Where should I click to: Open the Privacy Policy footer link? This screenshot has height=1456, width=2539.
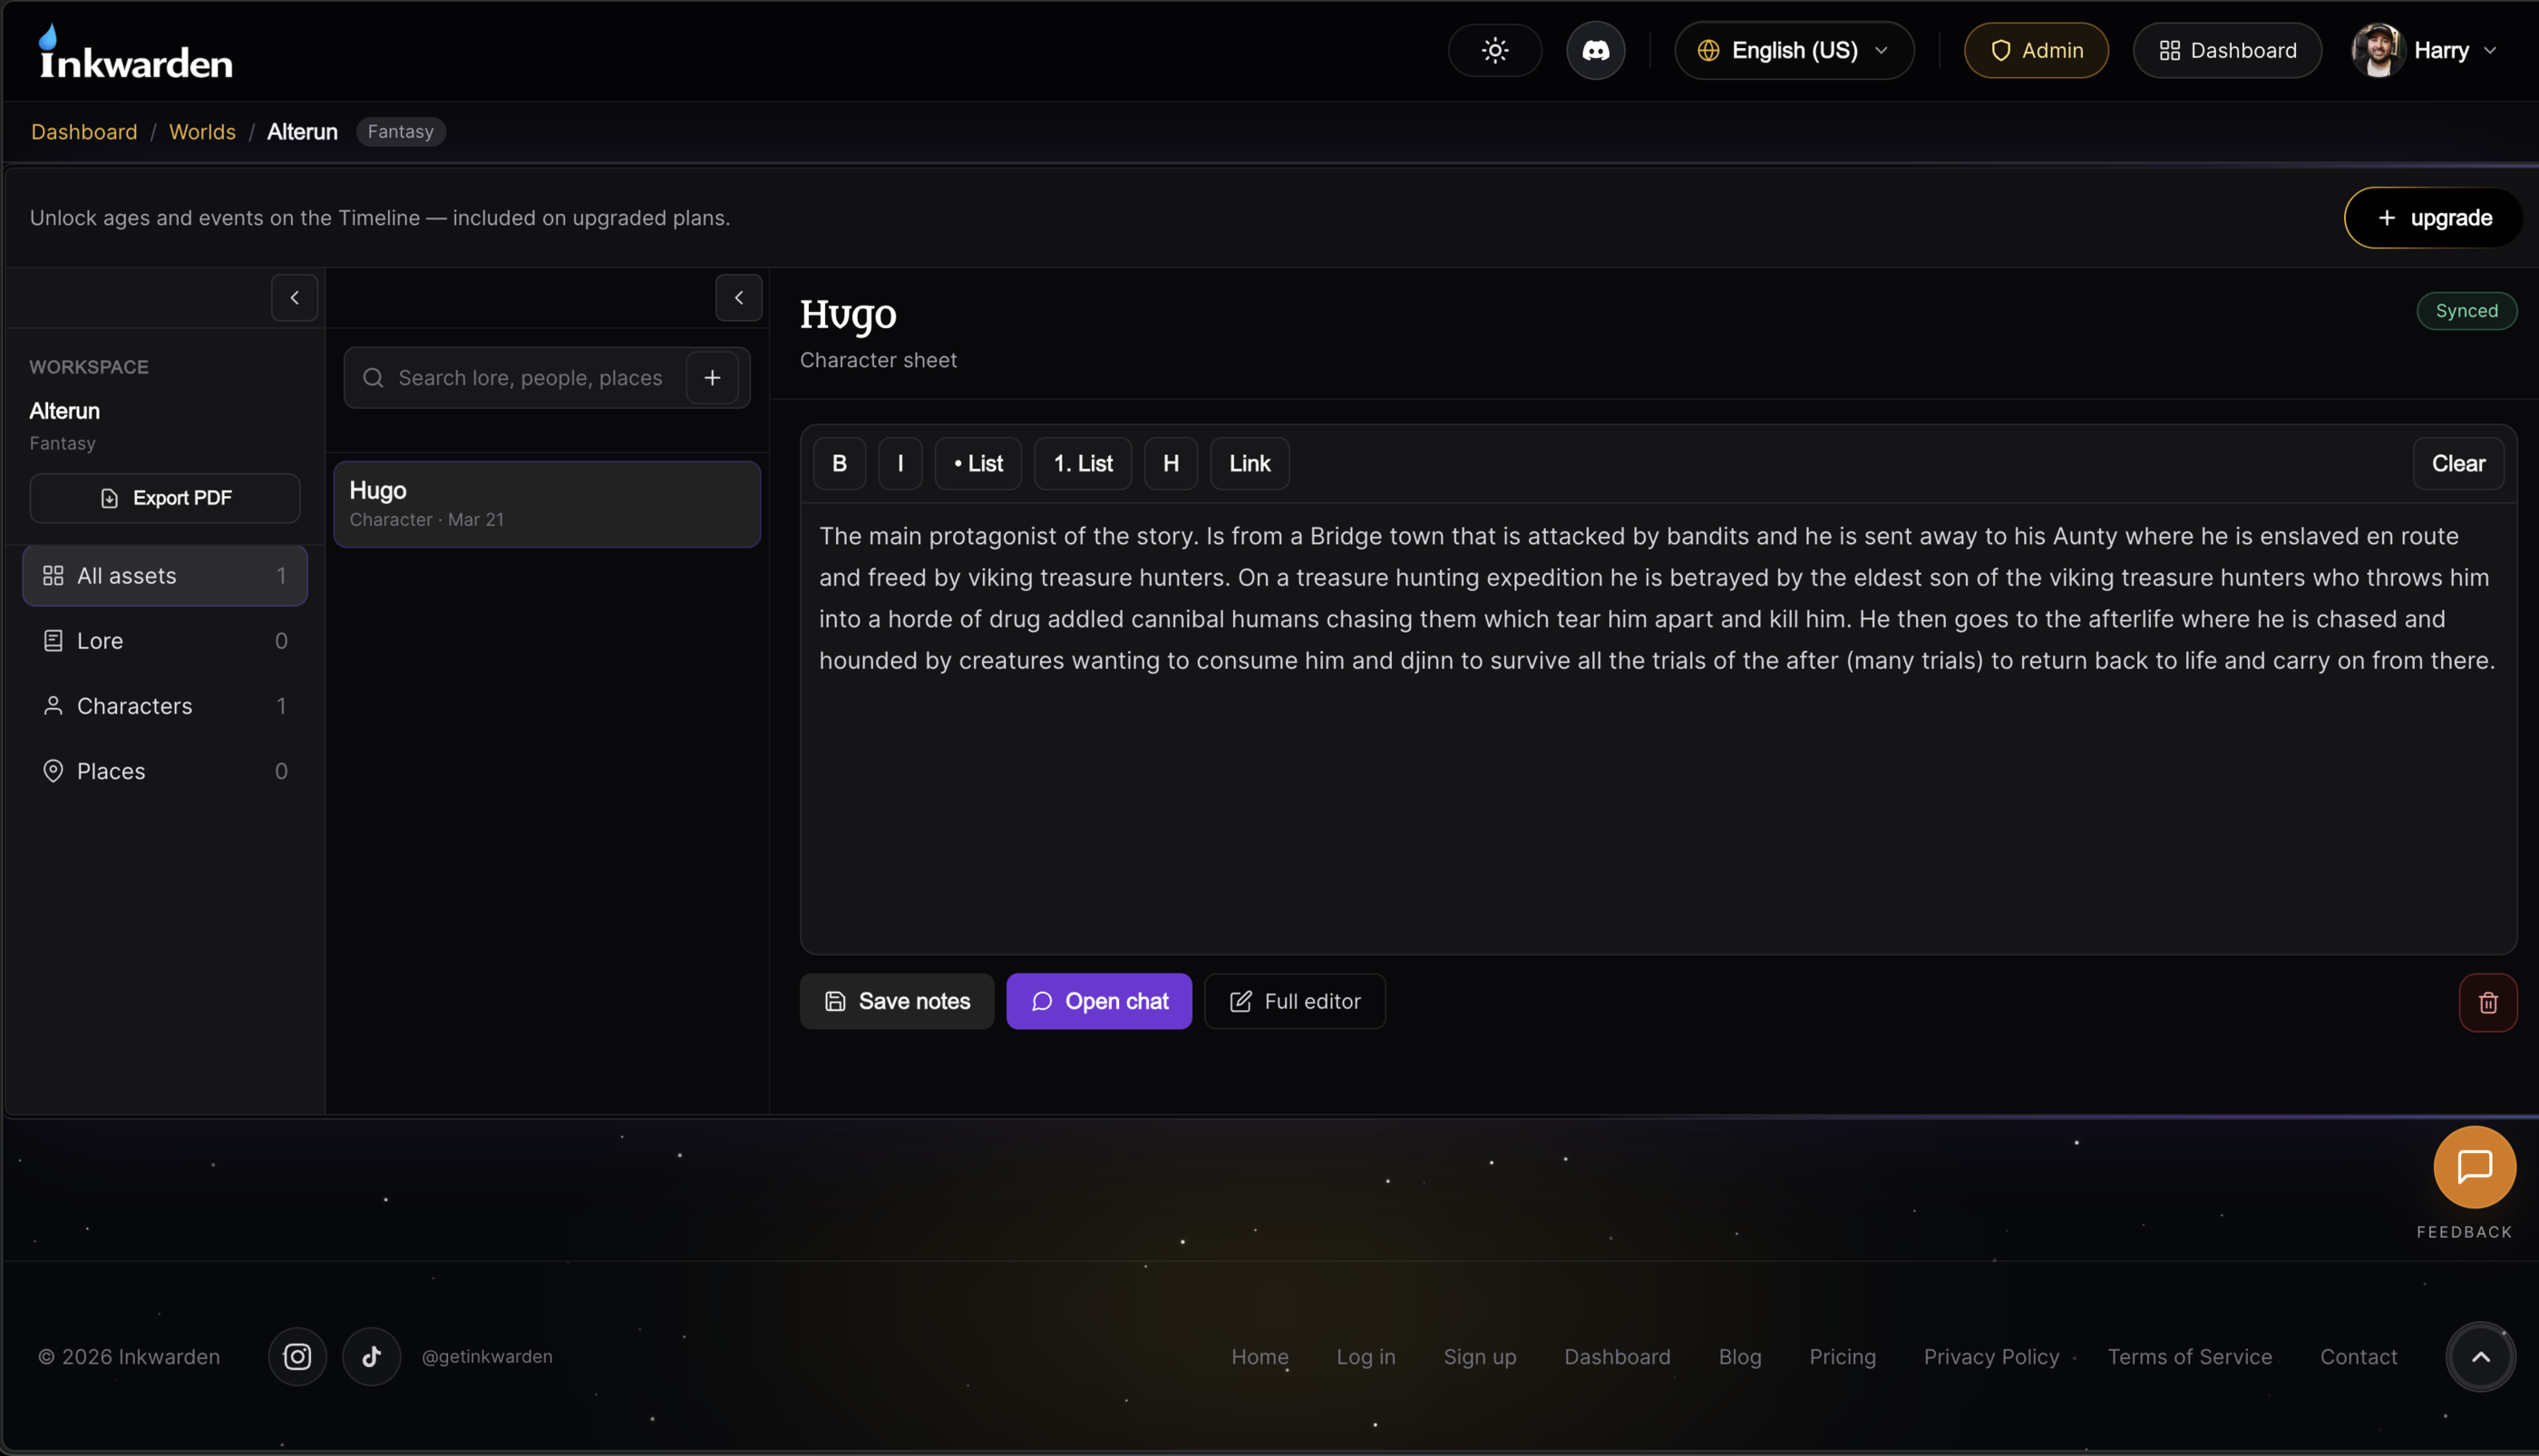(x=1991, y=1357)
